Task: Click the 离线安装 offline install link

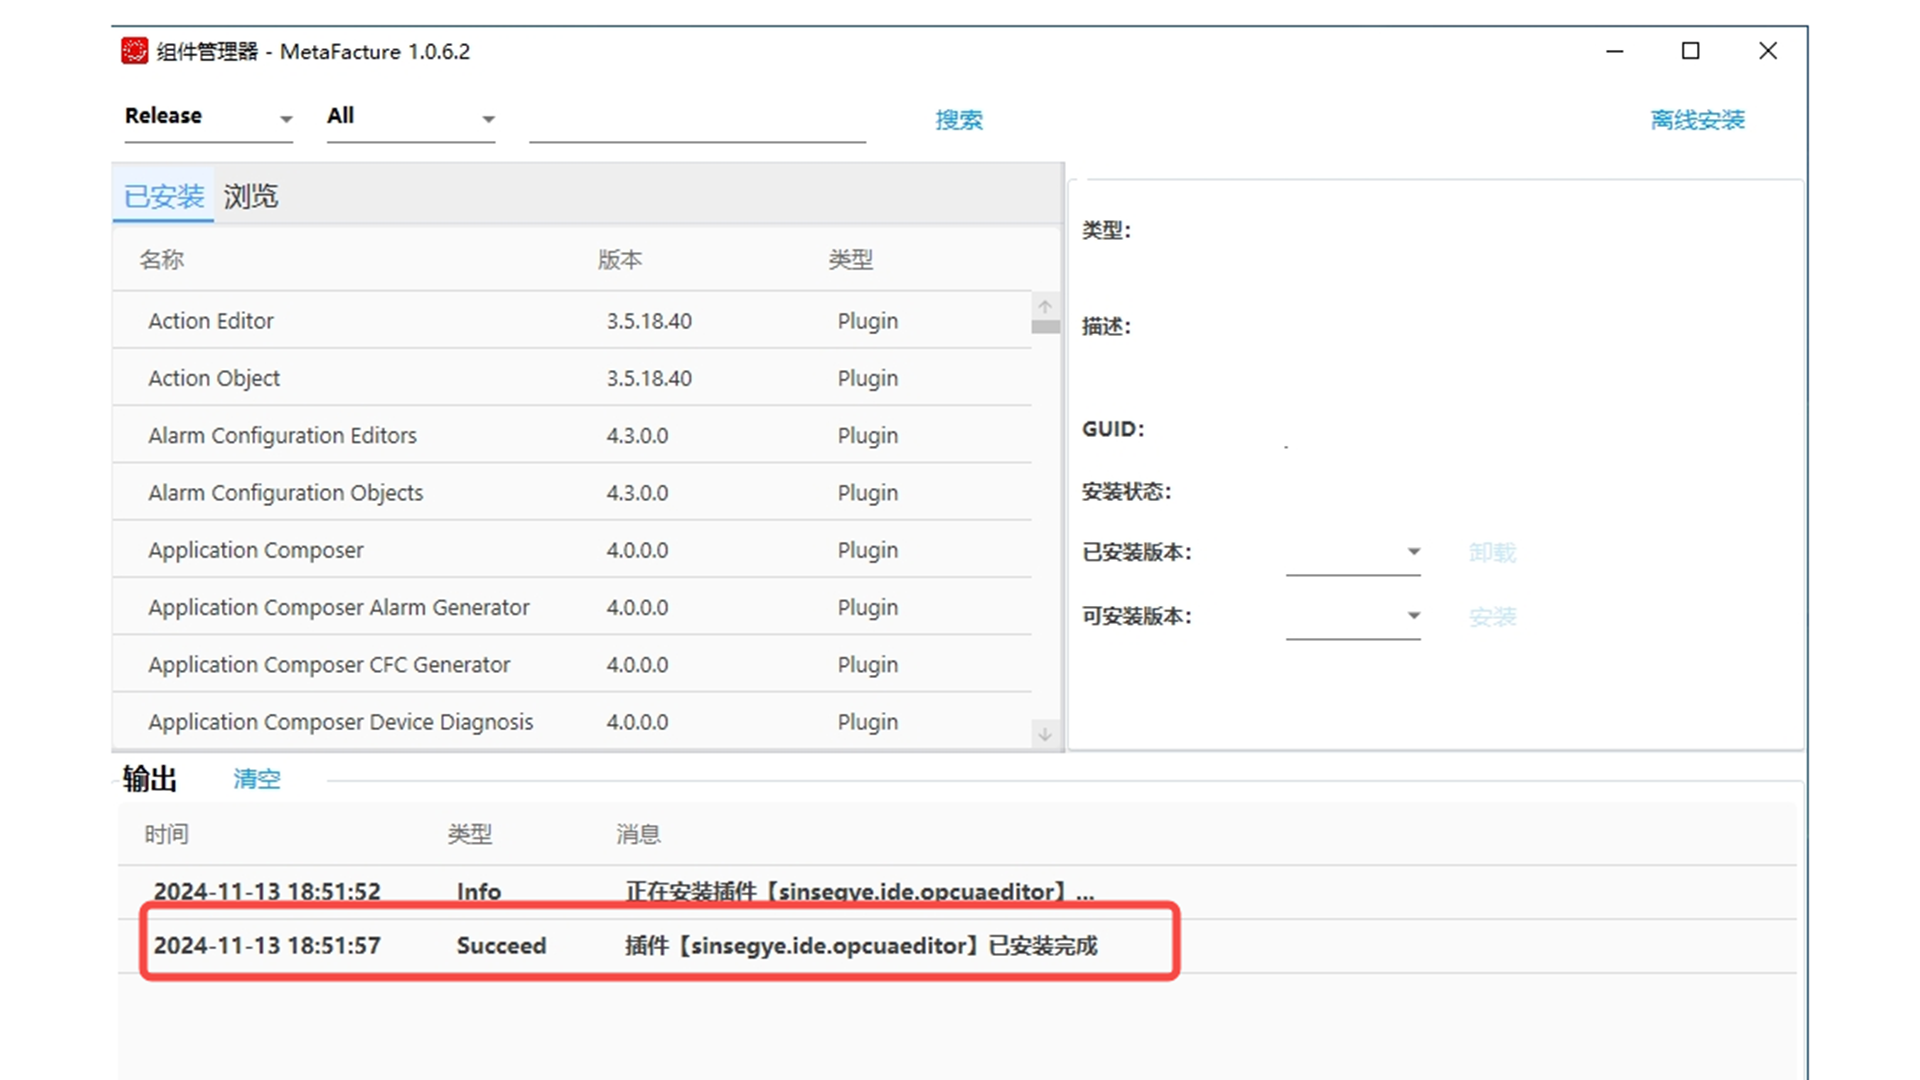Action: 1696,120
